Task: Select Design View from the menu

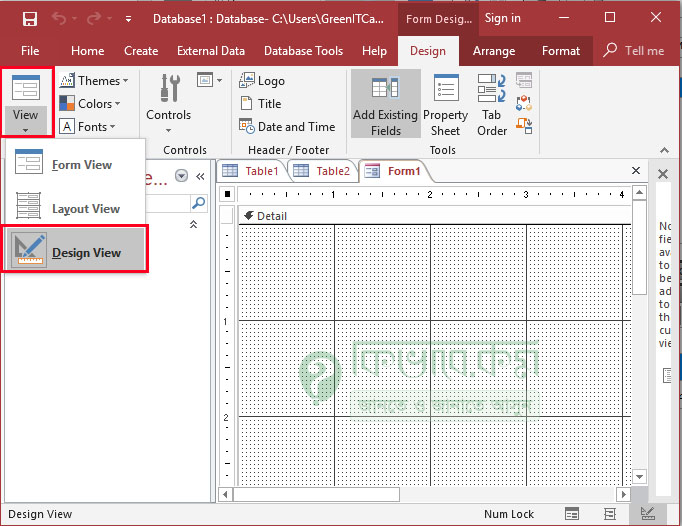Action: coord(74,249)
